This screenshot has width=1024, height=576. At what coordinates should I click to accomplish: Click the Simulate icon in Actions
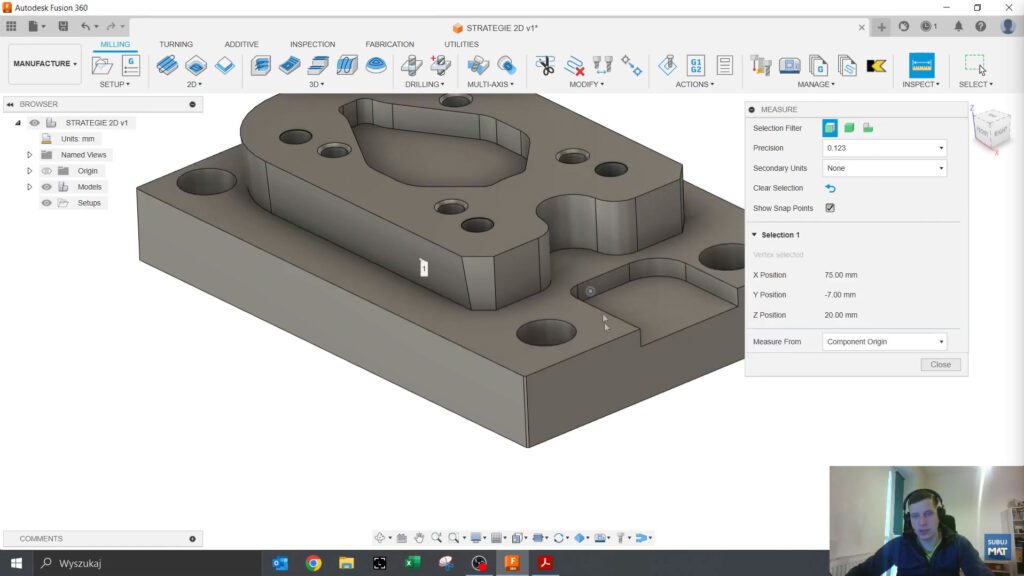tap(667, 66)
